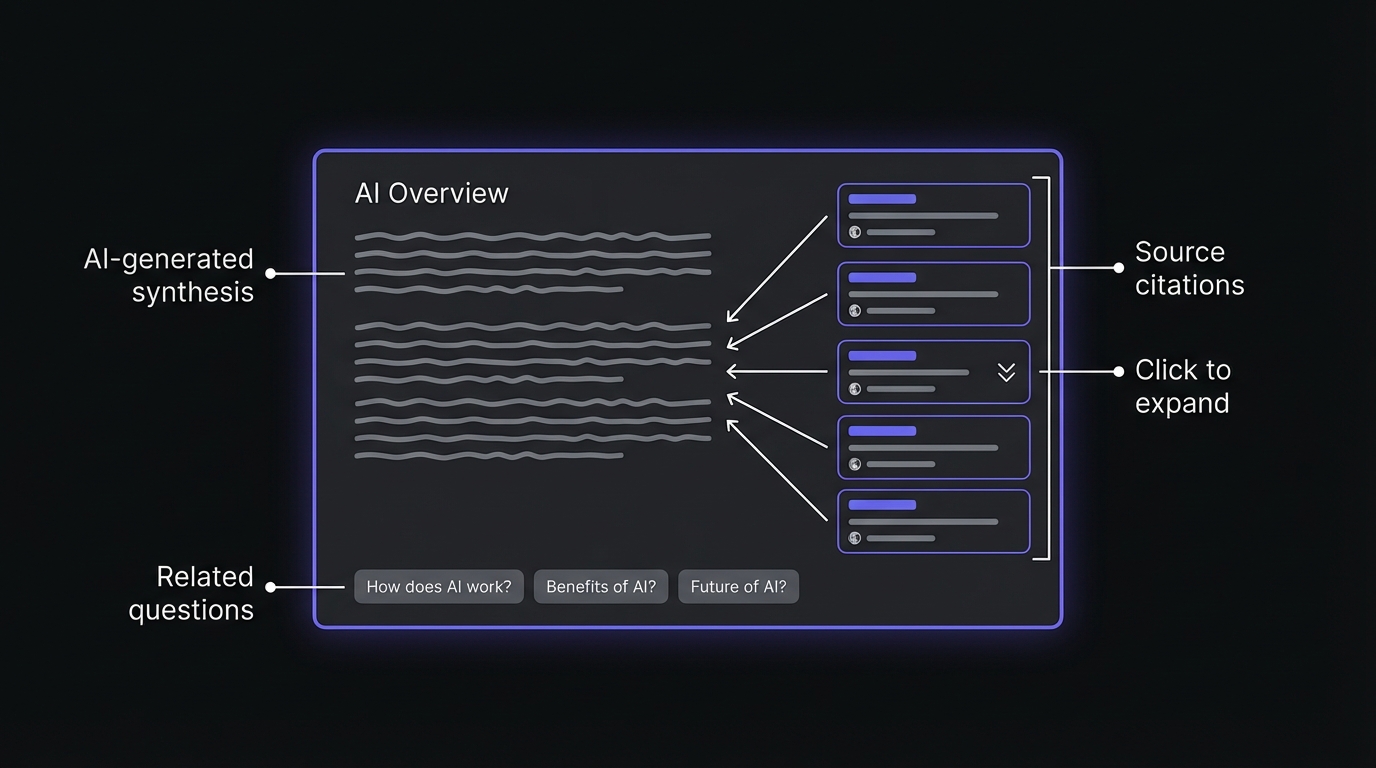The image size is (1376, 768).
Task: Open the purple title of the fourth source card
Action: point(882,431)
